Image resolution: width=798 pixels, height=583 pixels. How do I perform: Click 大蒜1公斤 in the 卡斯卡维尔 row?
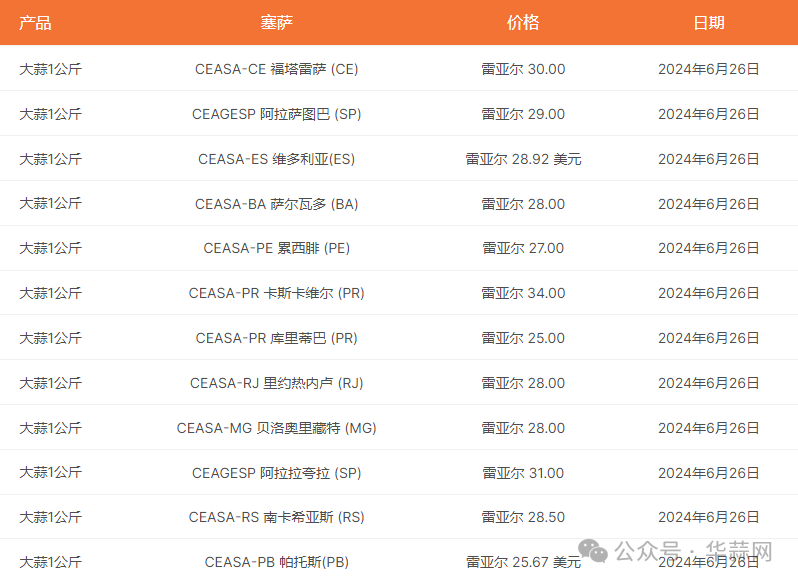click(x=50, y=293)
